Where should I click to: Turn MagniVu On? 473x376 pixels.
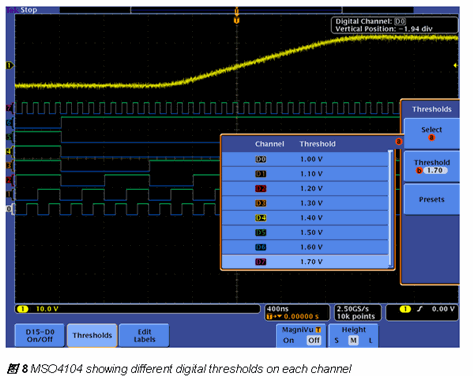point(289,340)
